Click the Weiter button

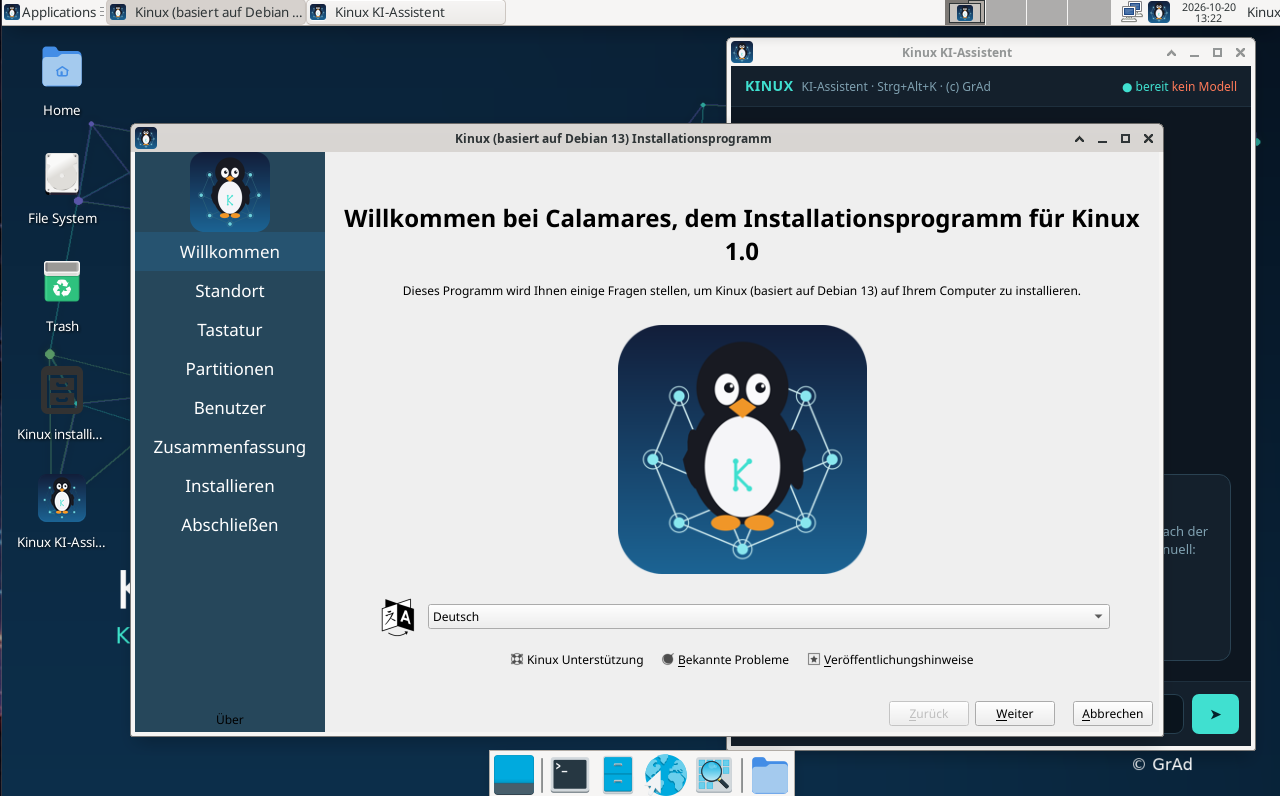pos(1015,714)
